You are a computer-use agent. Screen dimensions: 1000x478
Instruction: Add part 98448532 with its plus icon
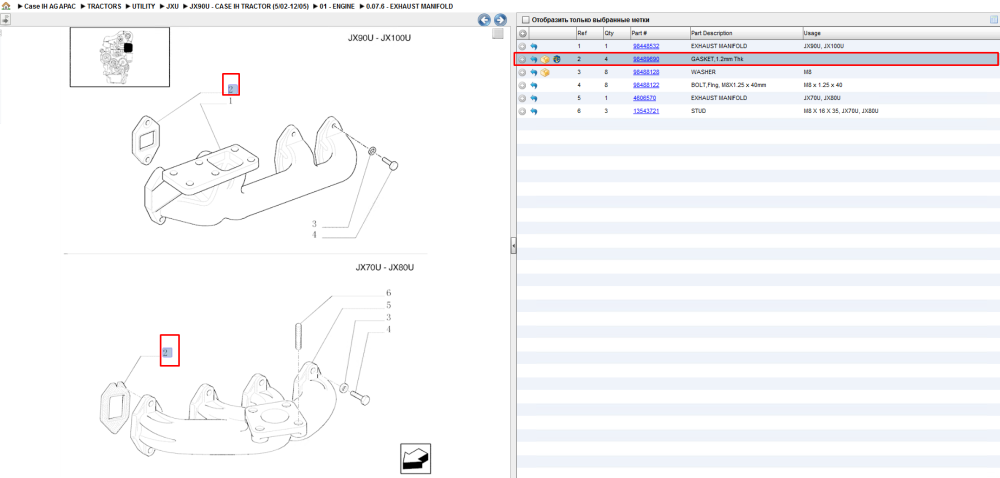522,47
